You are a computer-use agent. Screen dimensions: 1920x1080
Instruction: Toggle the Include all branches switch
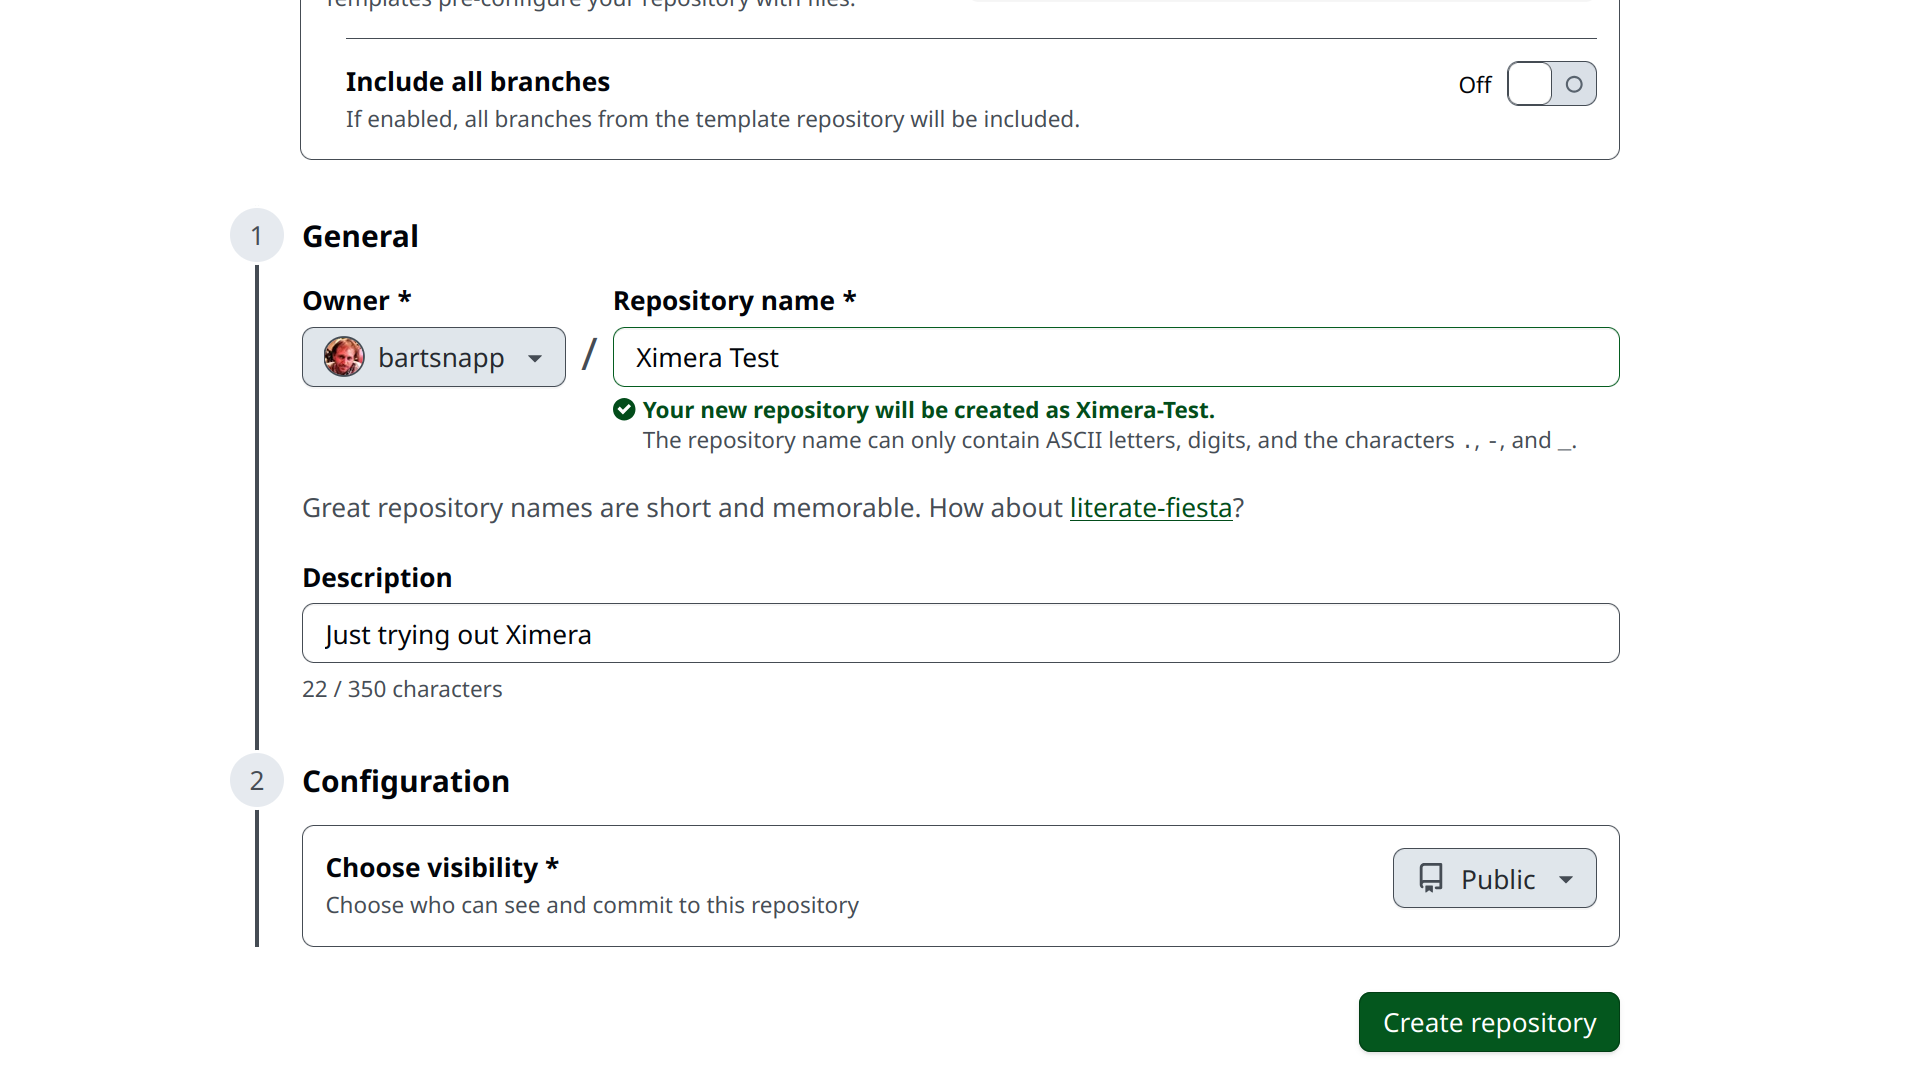click(x=1551, y=84)
